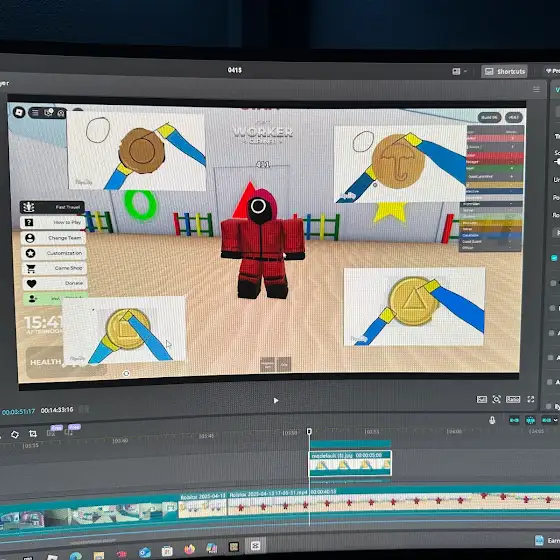The image size is (560, 560).
Task: Click the Donate heart button in game
Action: point(55,284)
